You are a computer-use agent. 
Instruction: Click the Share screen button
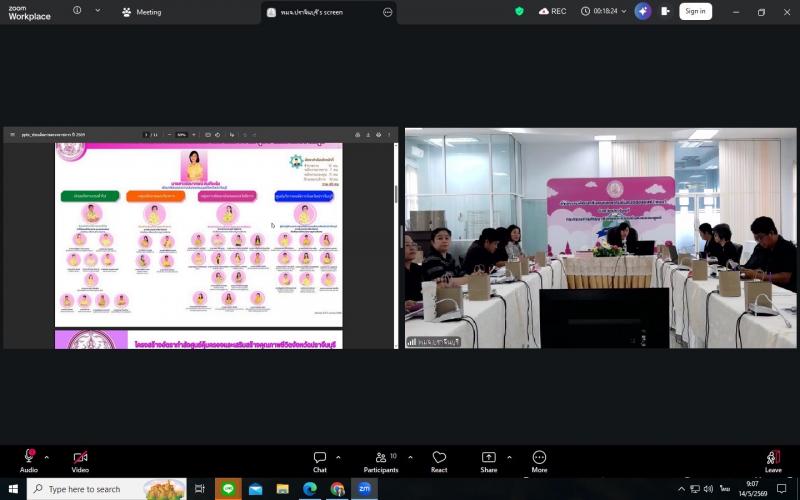pyautogui.click(x=489, y=461)
